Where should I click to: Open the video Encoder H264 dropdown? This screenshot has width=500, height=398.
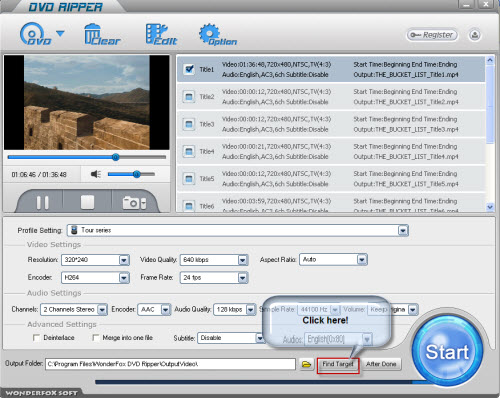tap(124, 277)
